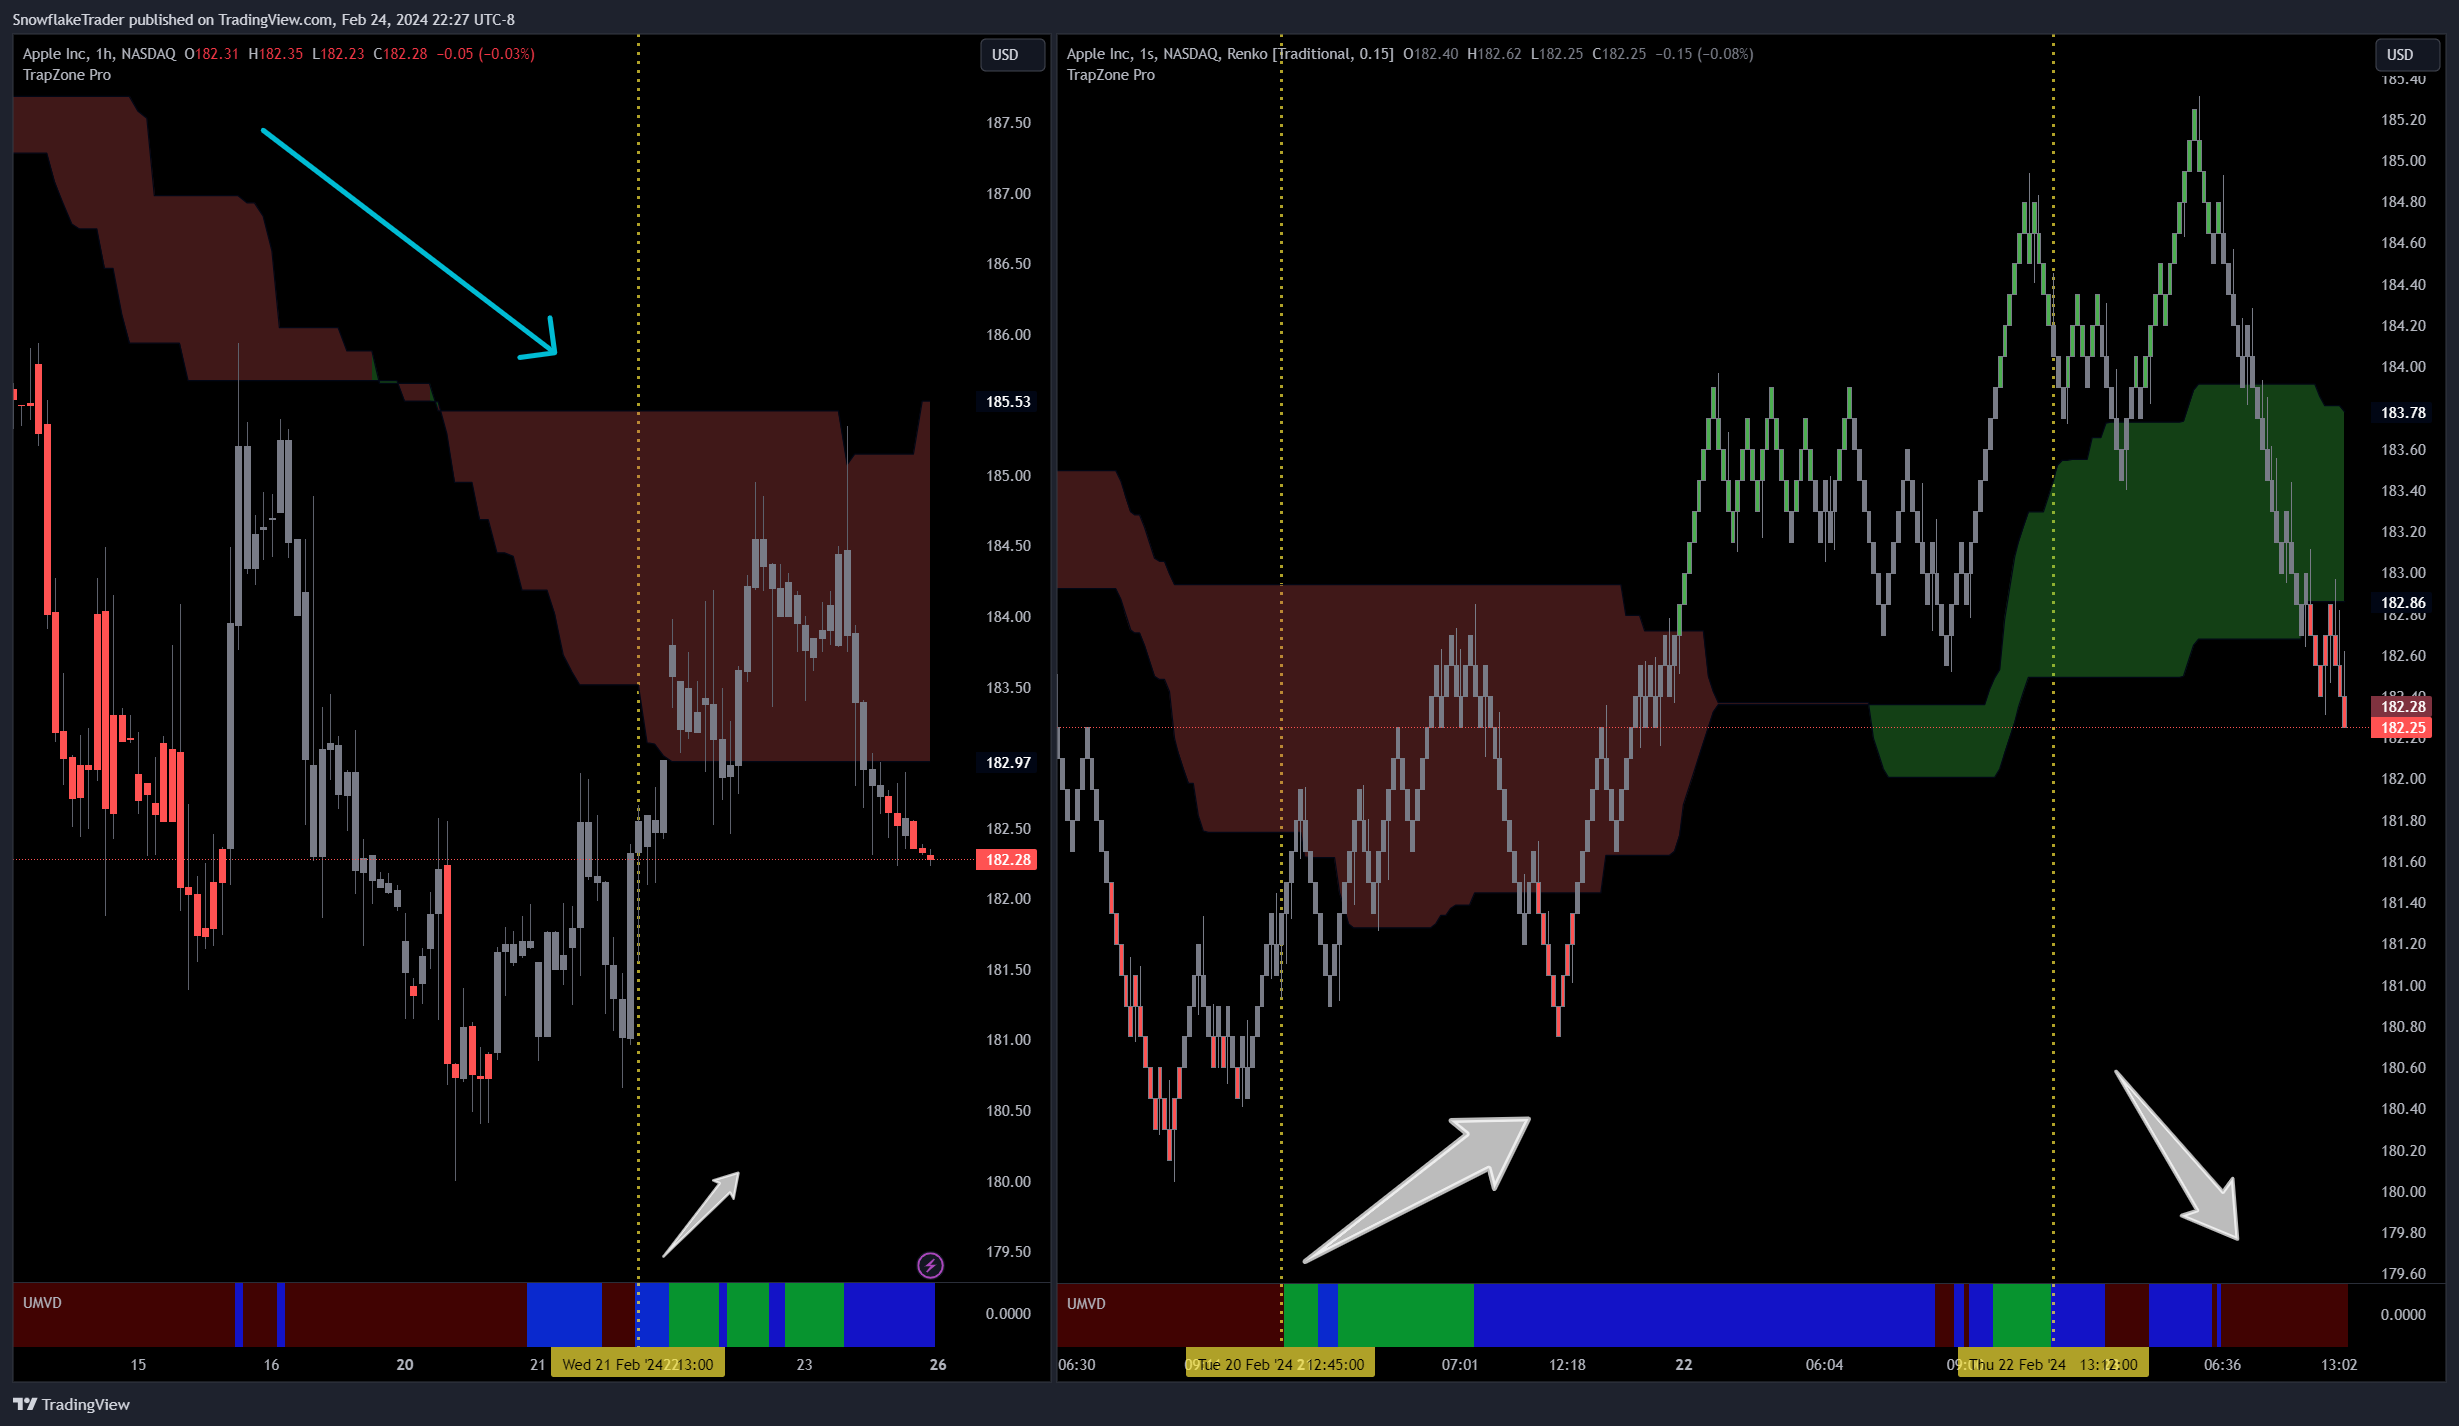Click the USD currency button on the 1h chart
This screenshot has height=1426, width=2459.
tap(1011, 55)
